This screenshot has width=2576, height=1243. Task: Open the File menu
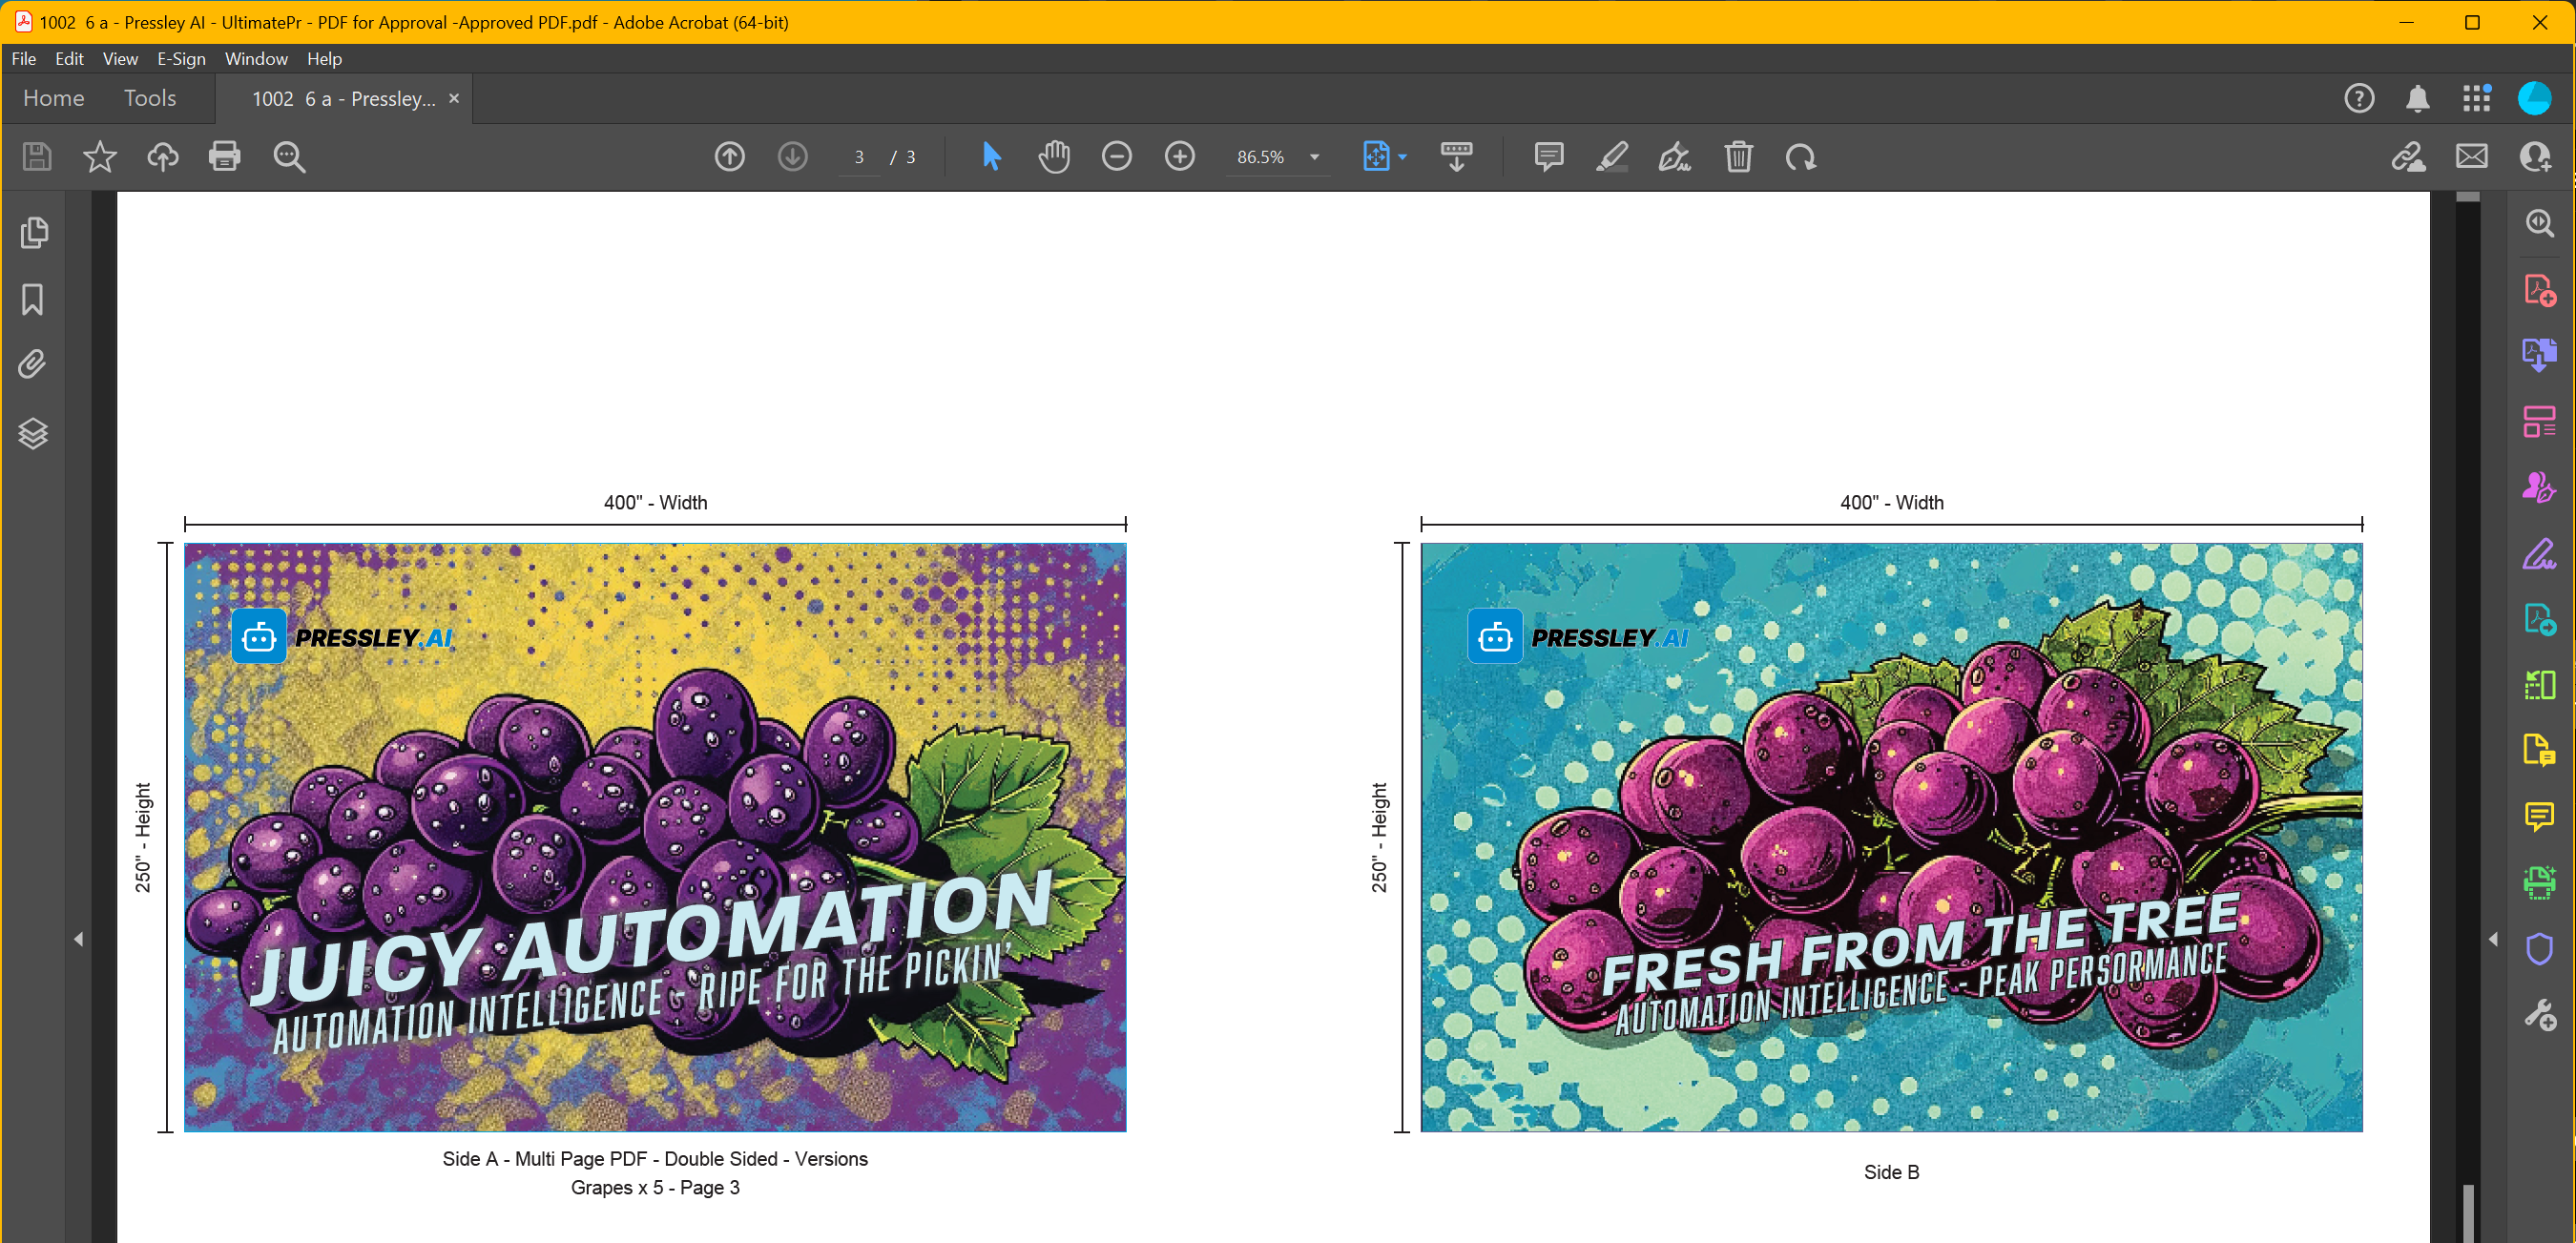pos(24,59)
